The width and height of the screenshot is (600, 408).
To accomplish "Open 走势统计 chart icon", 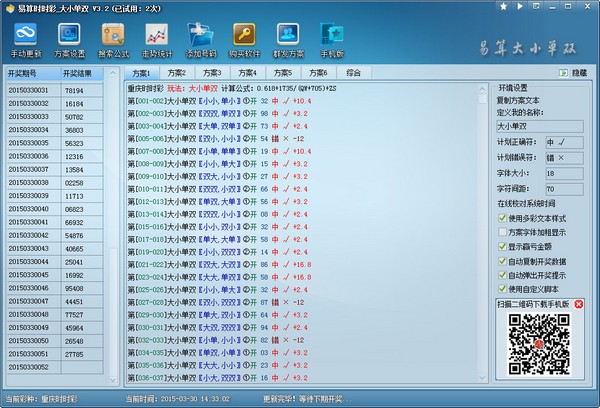I will pos(157,34).
